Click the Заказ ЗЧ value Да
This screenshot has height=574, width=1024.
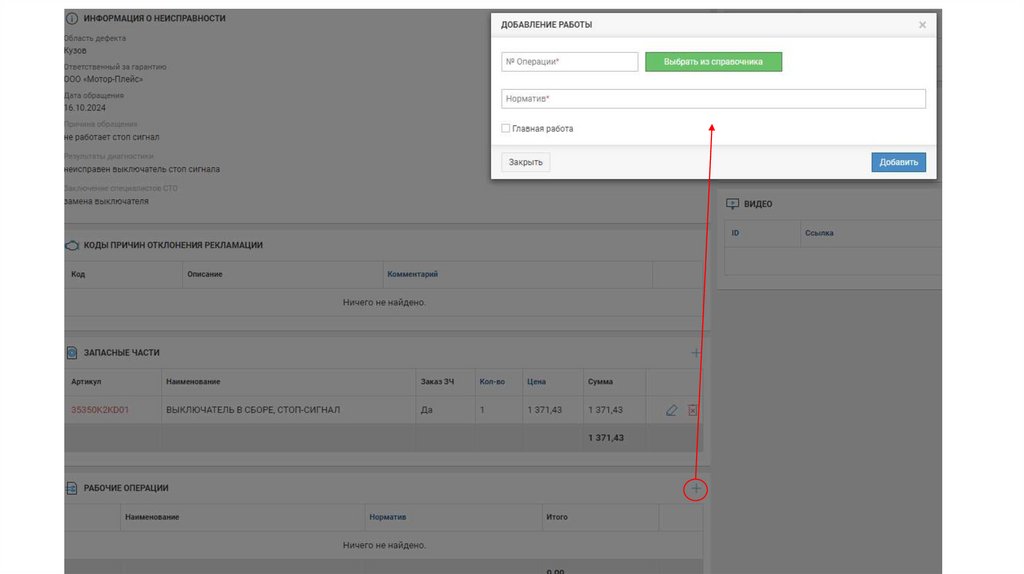[x=426, y=410]
